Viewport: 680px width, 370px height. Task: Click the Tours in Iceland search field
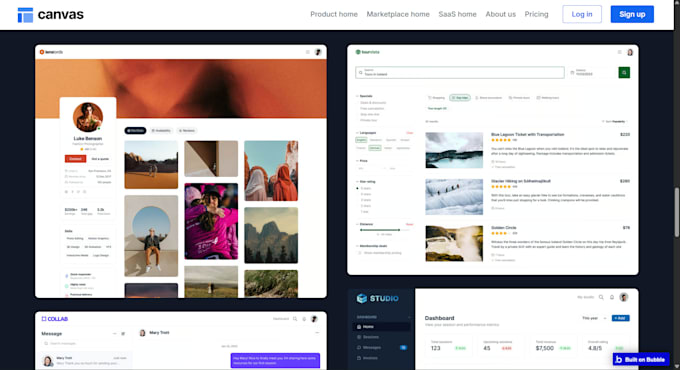460,72
